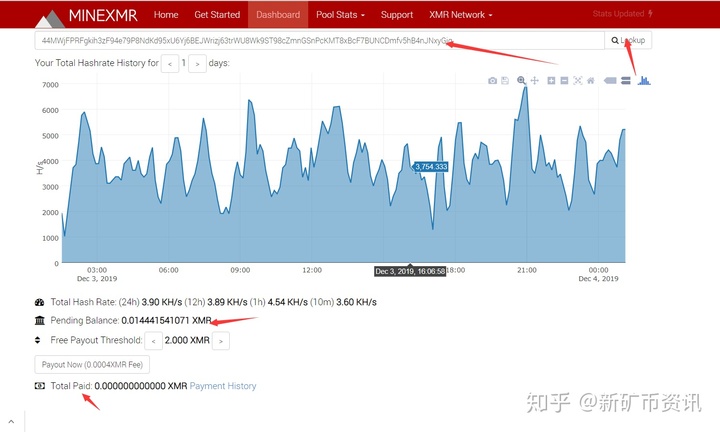Zoom out on the hashrate chart
The height and width of the screenshot is (432, 720).
(x=564, y=81)
